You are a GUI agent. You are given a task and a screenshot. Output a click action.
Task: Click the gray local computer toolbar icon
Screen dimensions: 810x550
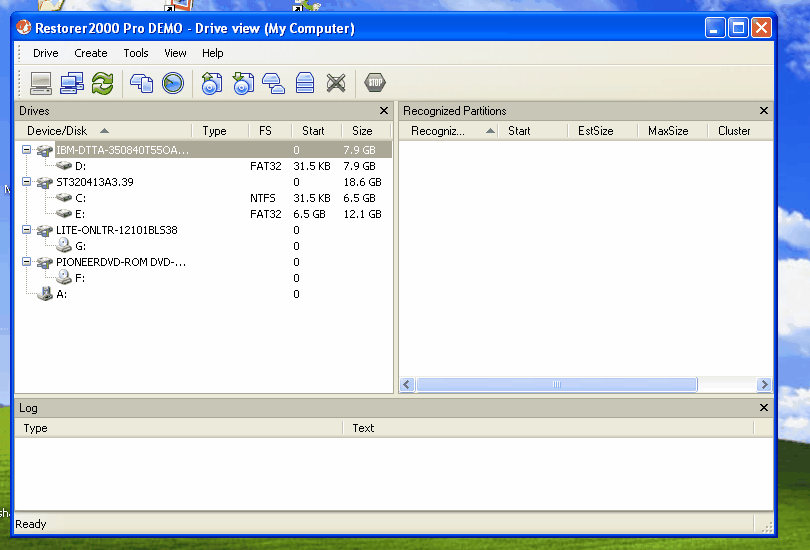point(41,83)
